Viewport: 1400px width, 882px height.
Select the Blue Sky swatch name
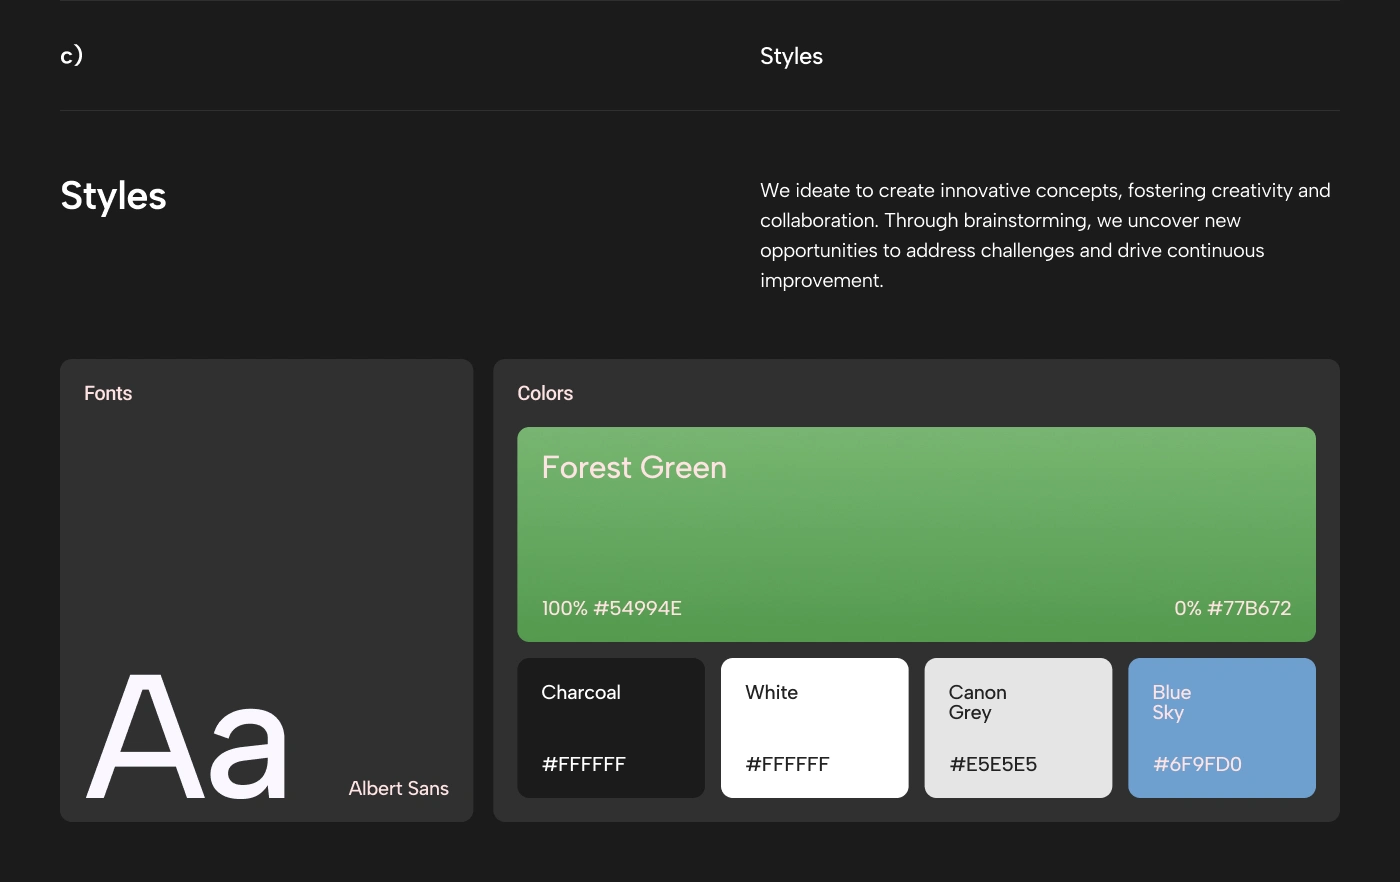coord(1171,702)
